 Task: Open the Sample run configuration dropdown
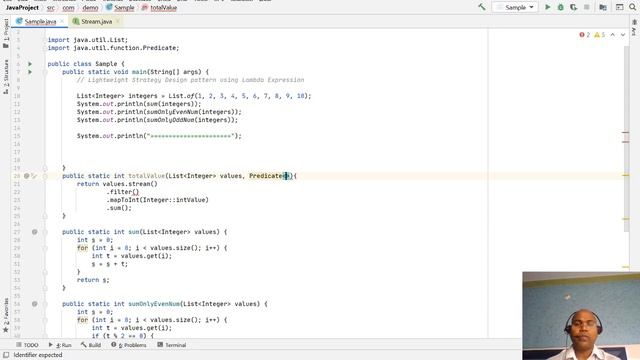515,7
